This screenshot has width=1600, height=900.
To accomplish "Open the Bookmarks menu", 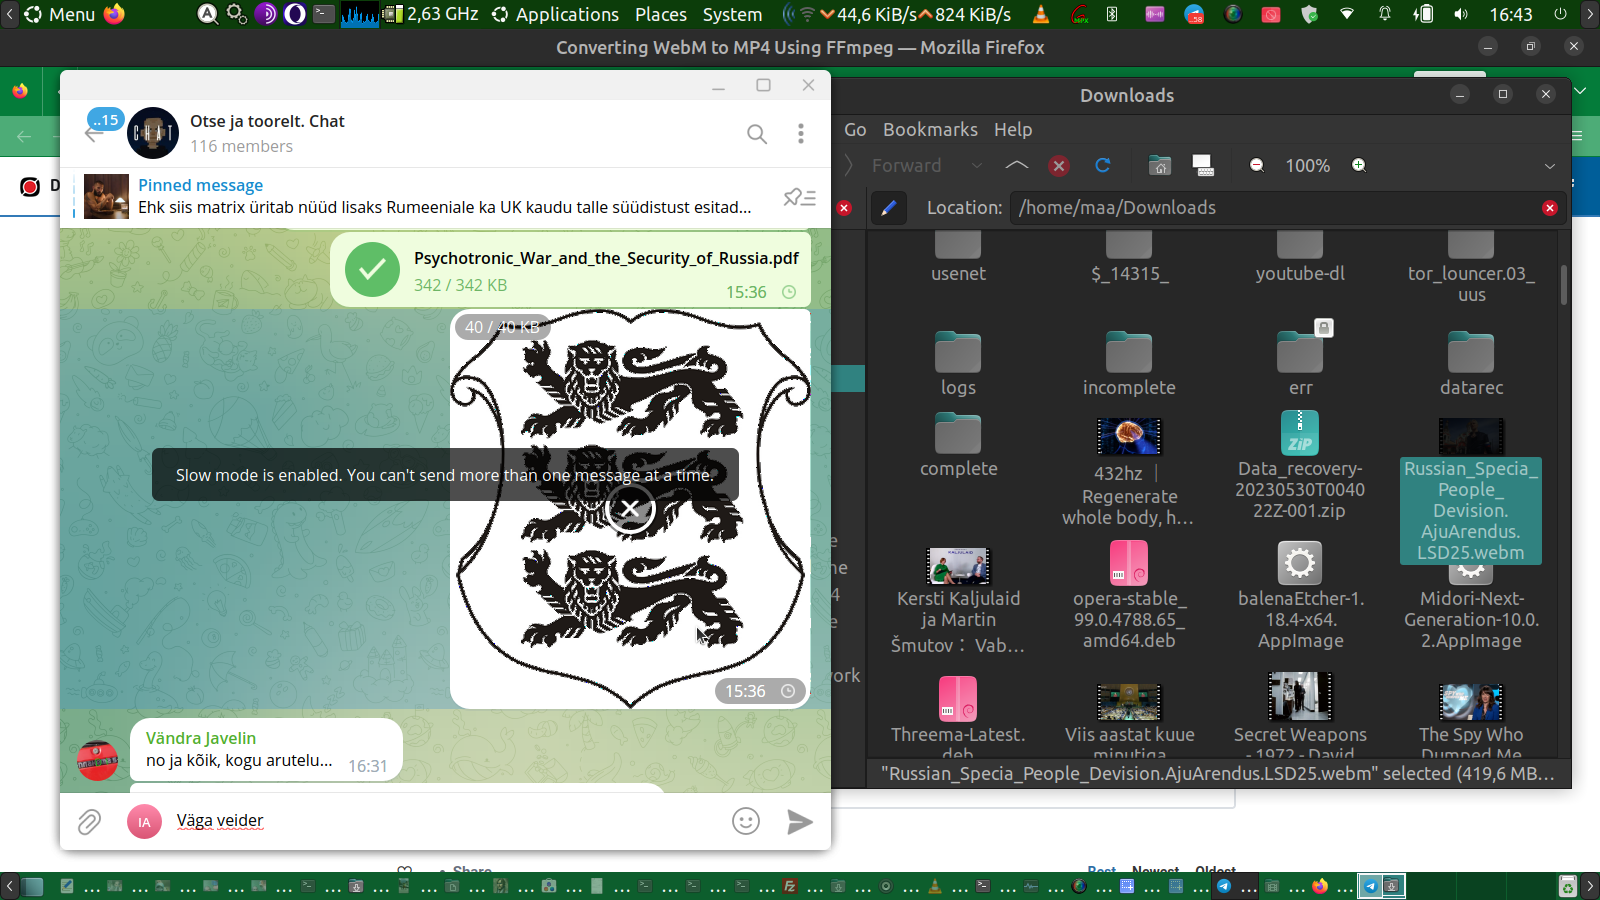I will point(930,130).
